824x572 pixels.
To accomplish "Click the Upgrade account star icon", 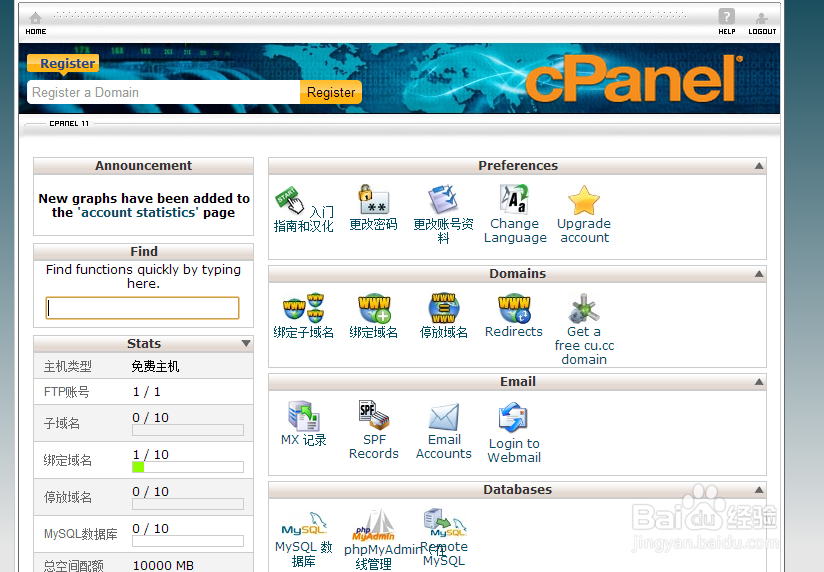I will [x=584, y=200].
